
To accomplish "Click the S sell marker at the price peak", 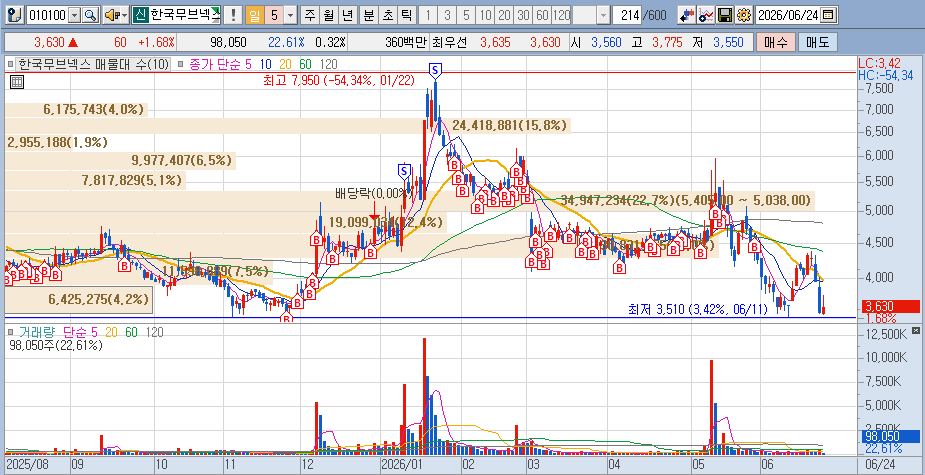I will click(x=435, y=71).
